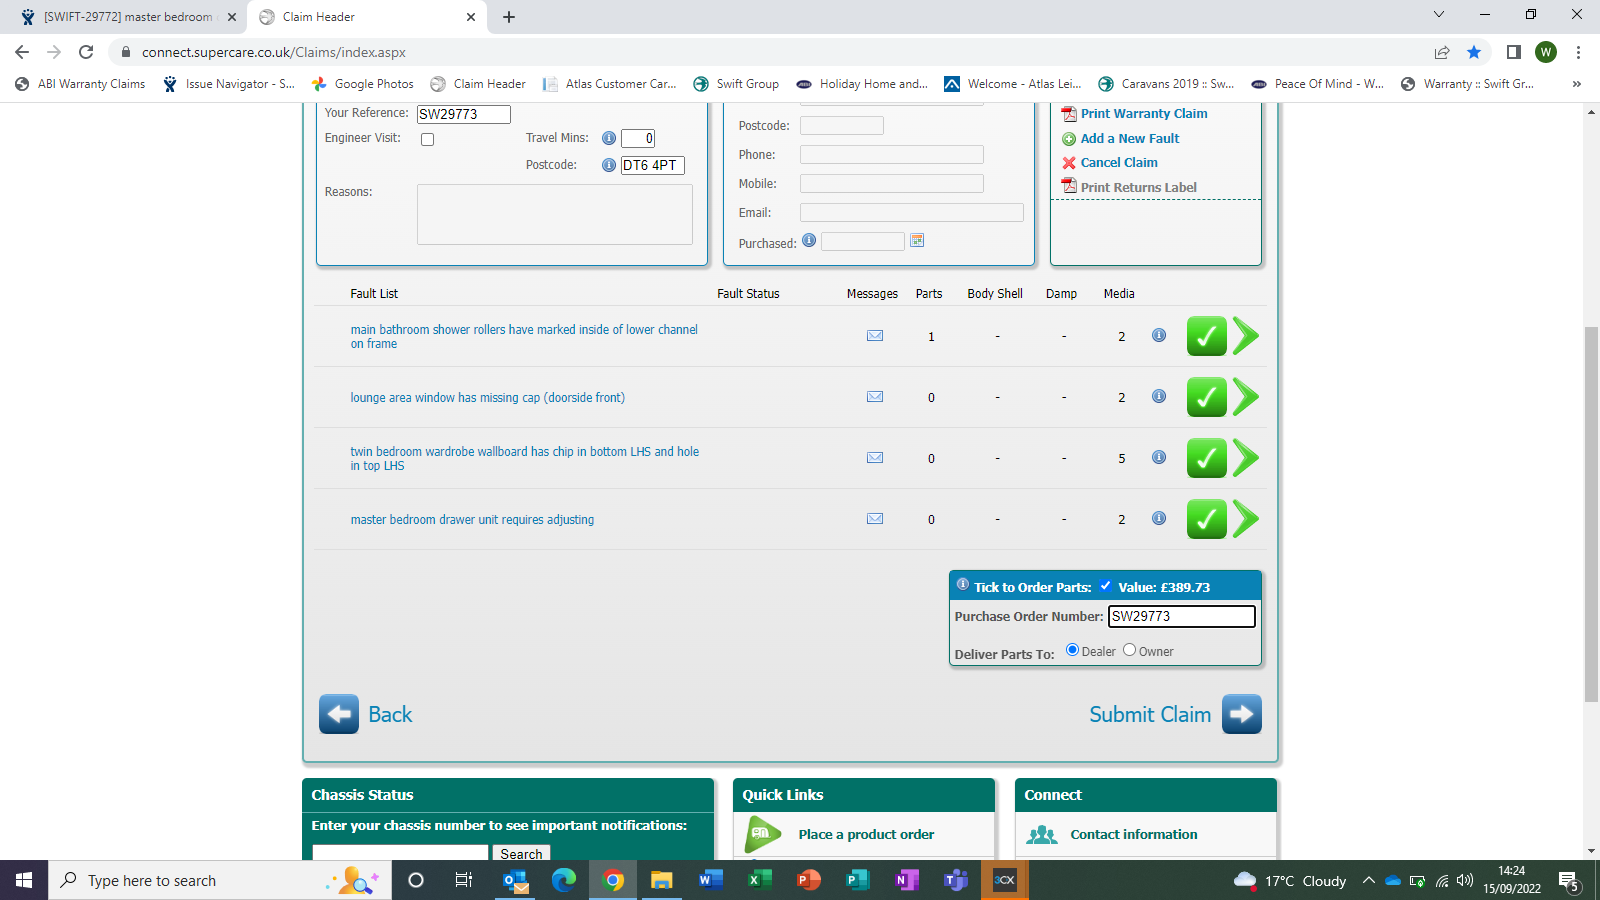The image size is (1600, 900).
Task: Click info icon for lounge area window fault
Action: 1159,396
